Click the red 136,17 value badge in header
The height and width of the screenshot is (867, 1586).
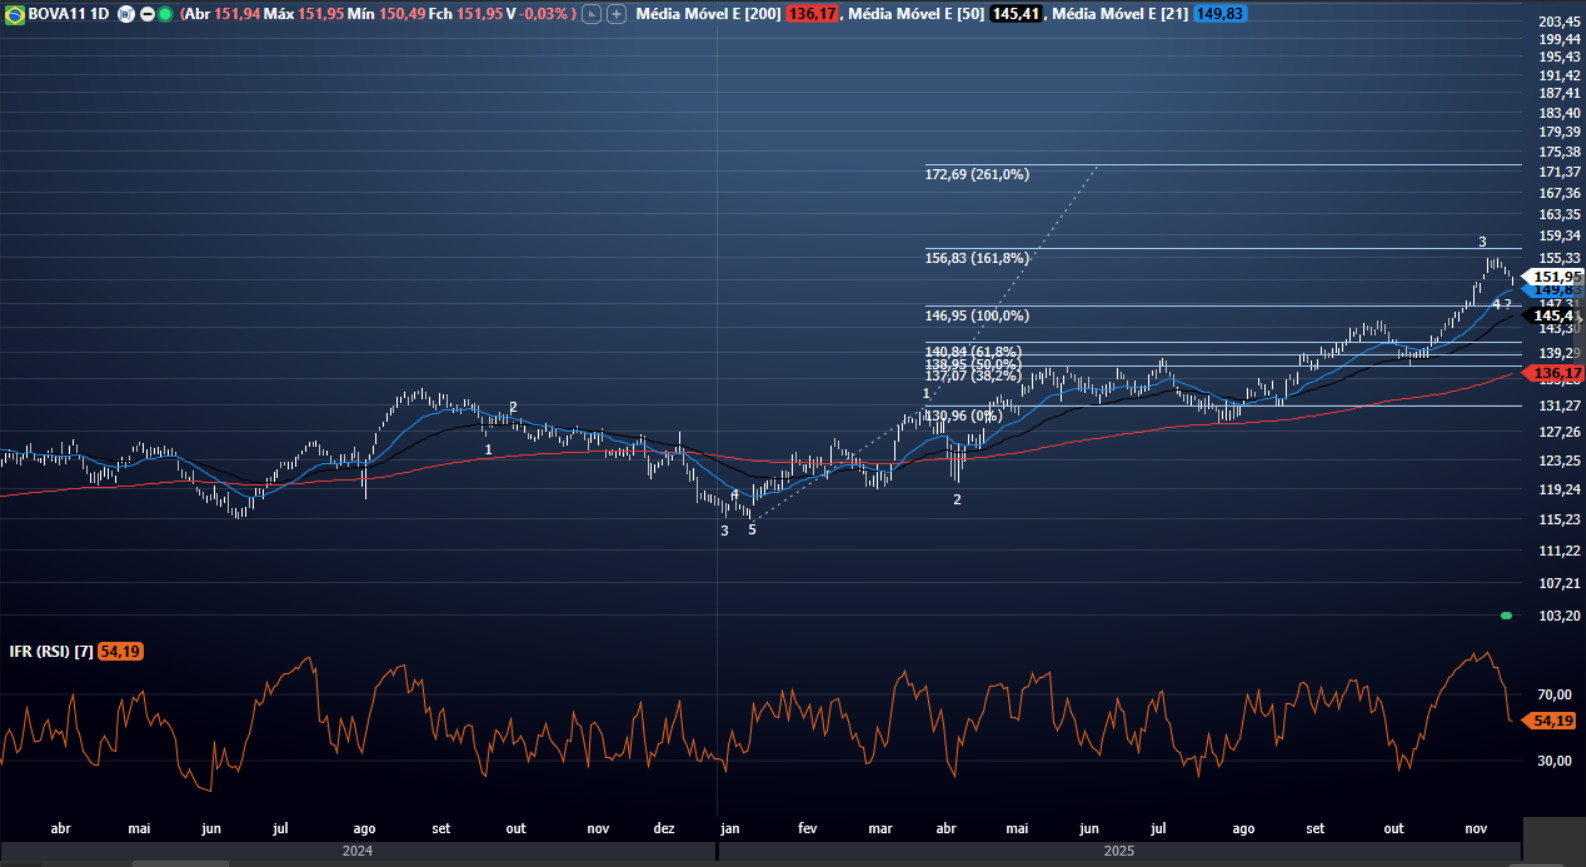click(x=812, y=14)
